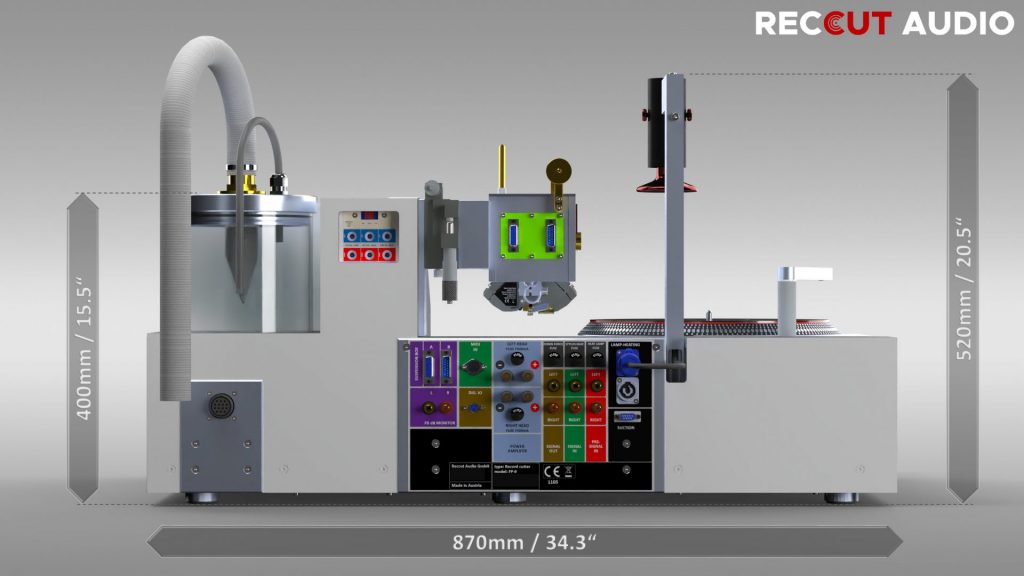Click suspension box connector A
Viewport: 1024px width, 576px height.
[x=430, y=367]
